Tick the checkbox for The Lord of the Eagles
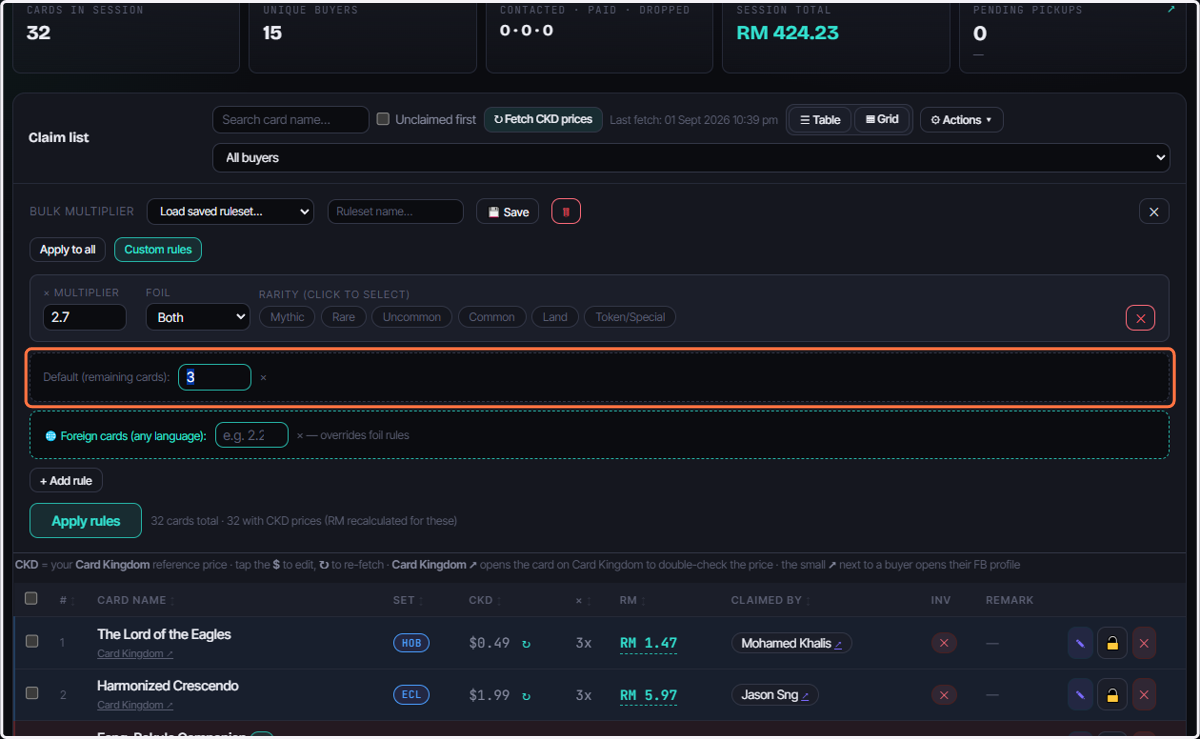This screenshot has width=1200, height=739. pos(32,641)
